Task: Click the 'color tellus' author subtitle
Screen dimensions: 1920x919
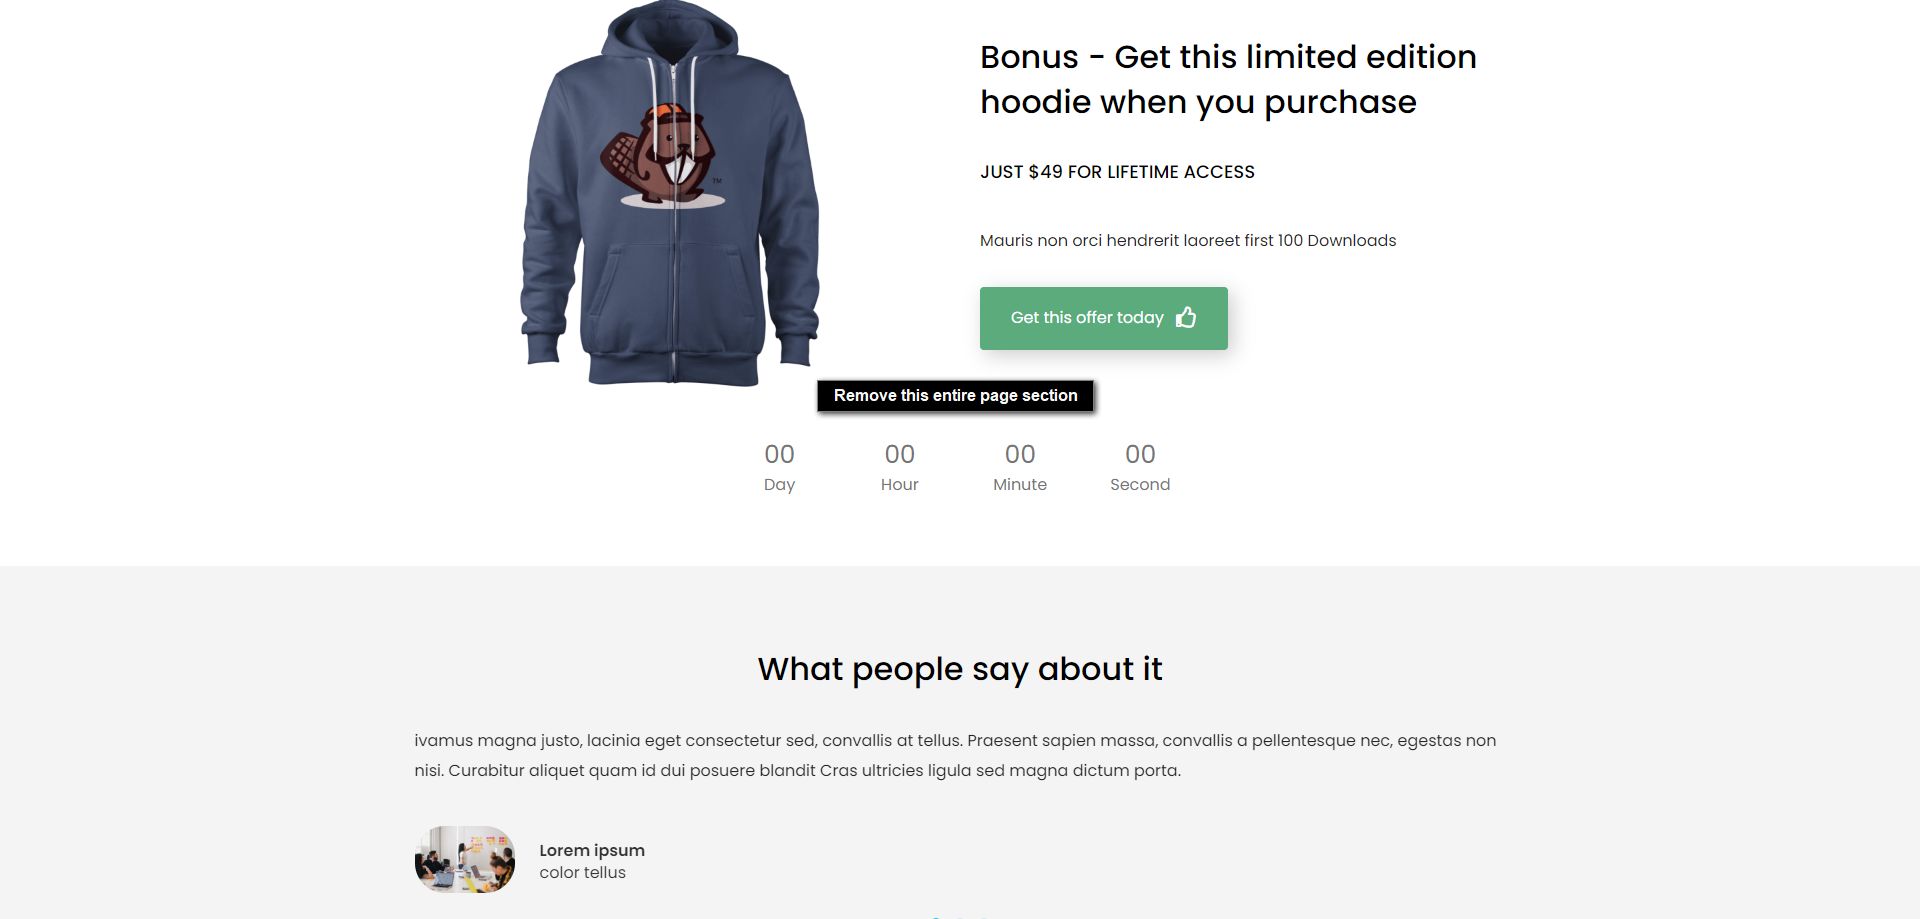Action: 582,873
